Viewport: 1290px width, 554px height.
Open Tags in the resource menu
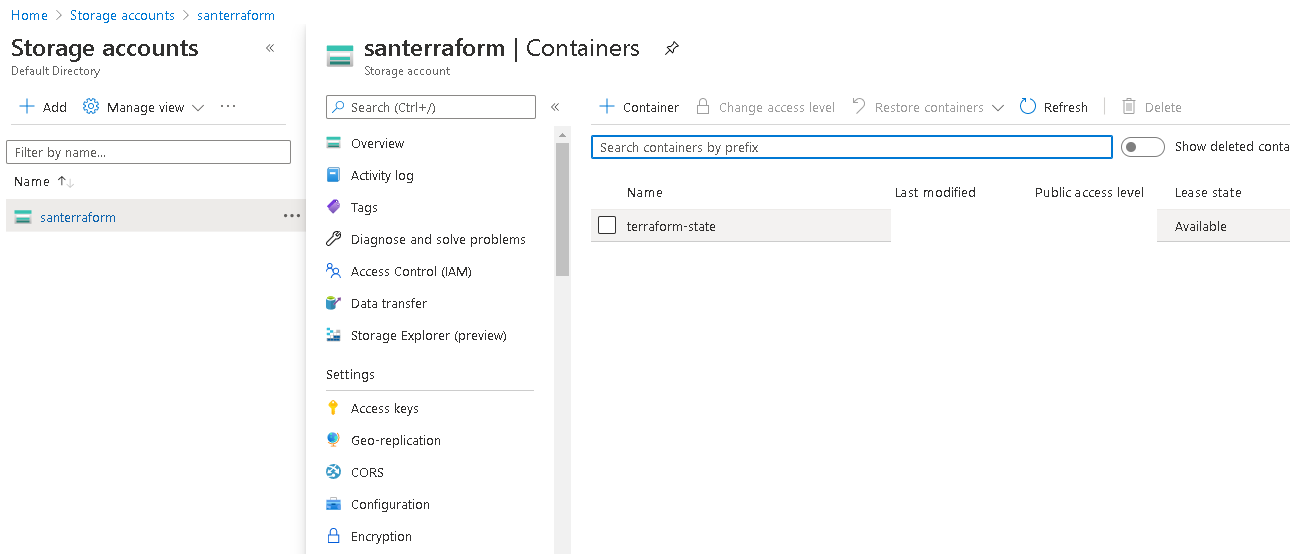coord(364,208)
